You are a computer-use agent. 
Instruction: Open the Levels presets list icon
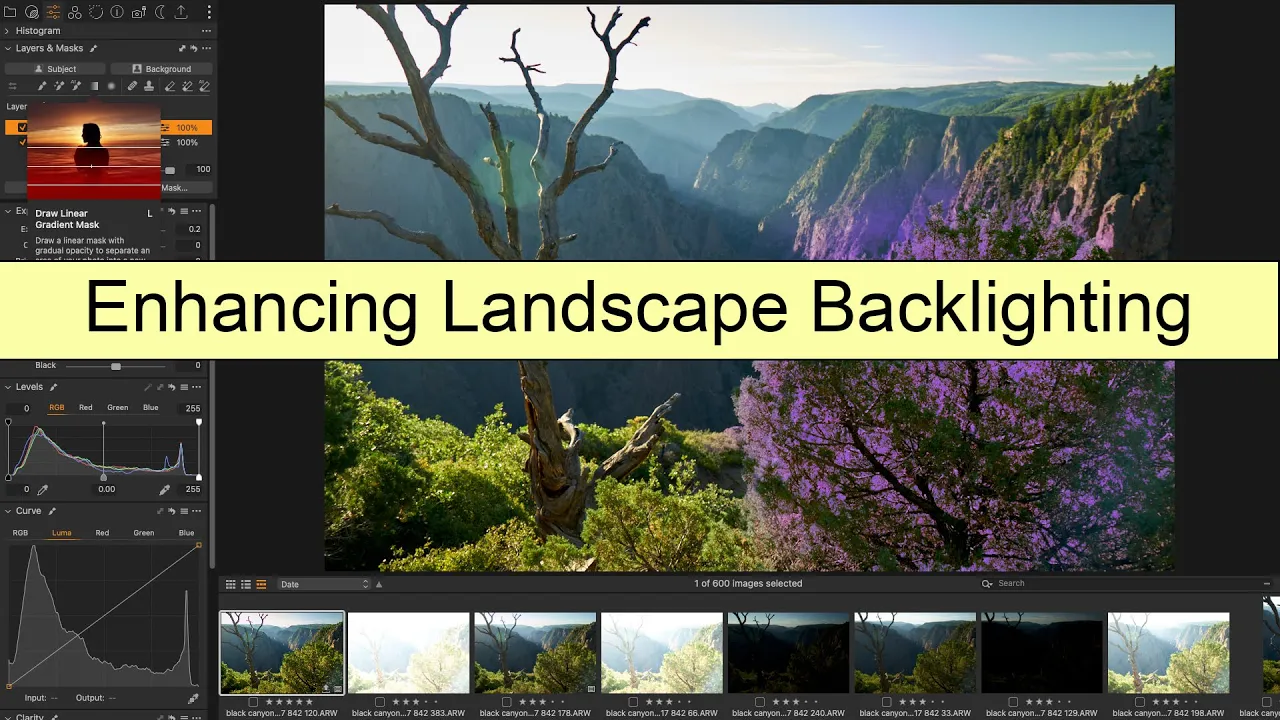pyautogui.click(x=184, y=387)
